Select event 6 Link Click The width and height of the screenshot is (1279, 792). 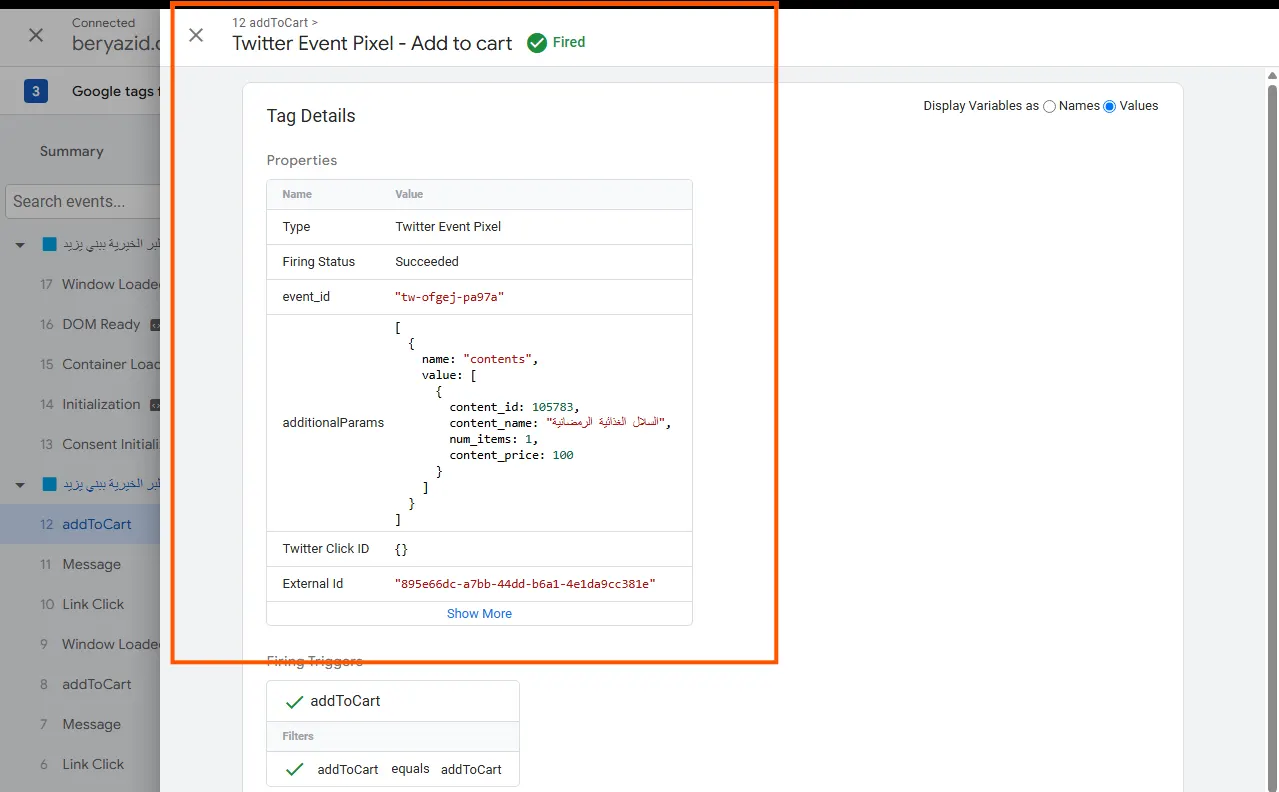pyautogui.click(x=80, y=764)
